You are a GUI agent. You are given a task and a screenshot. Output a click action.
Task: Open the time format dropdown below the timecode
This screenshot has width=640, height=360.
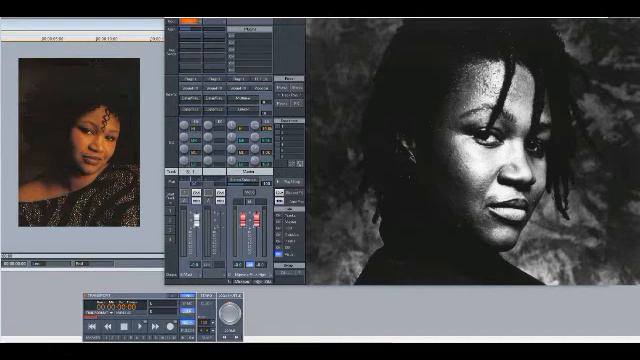(x=99, y=313)
